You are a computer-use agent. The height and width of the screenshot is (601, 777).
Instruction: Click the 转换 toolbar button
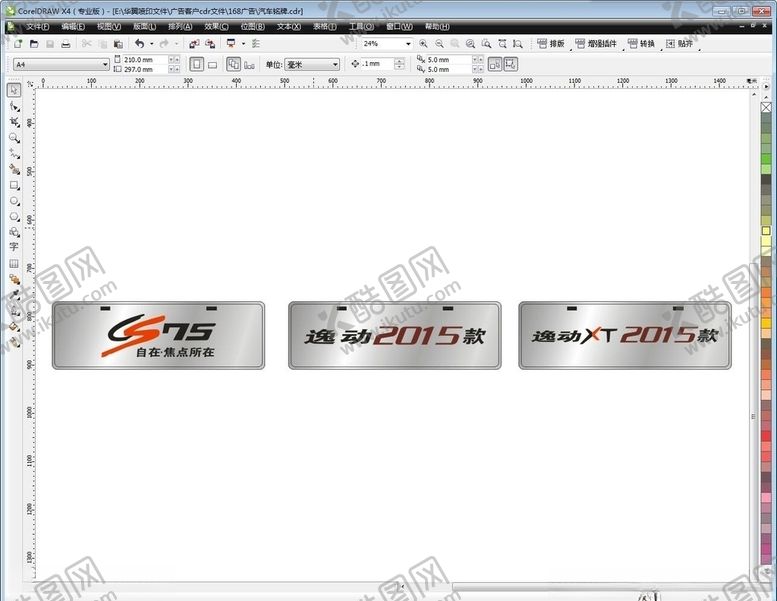[x=641, y=44]
